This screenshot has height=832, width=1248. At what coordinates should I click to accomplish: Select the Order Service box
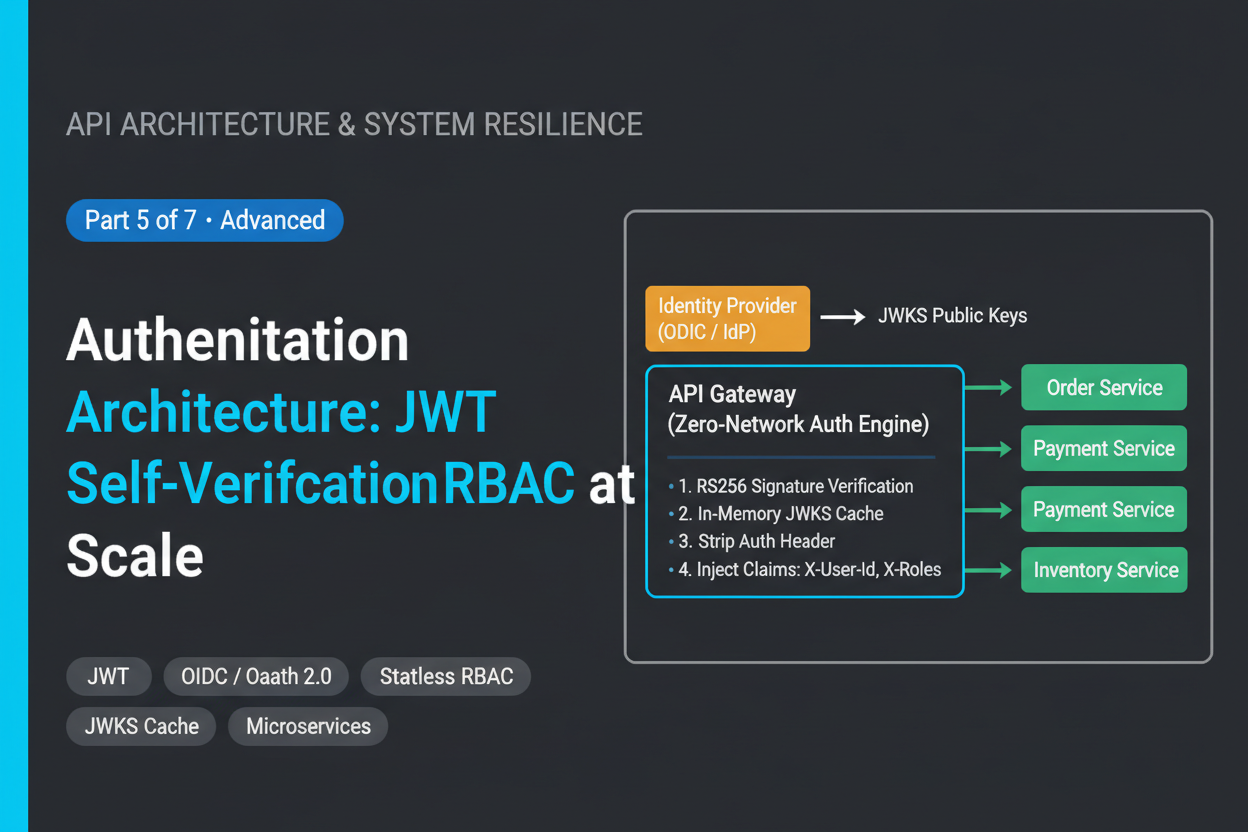click(1104, 388)
